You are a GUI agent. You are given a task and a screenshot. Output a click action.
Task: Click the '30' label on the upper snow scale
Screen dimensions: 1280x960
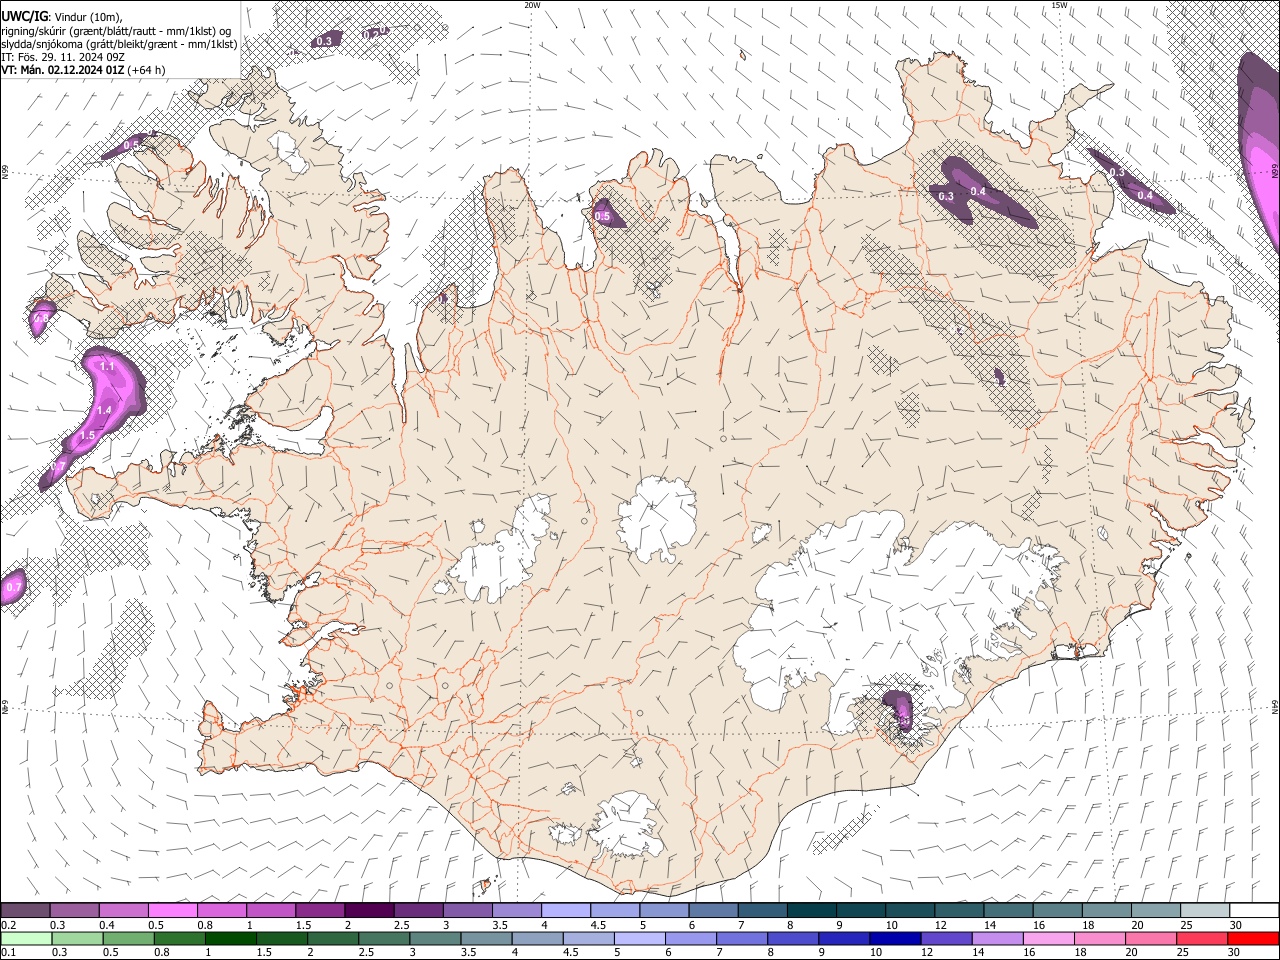pyautogui.click(x=1235, y=925)
